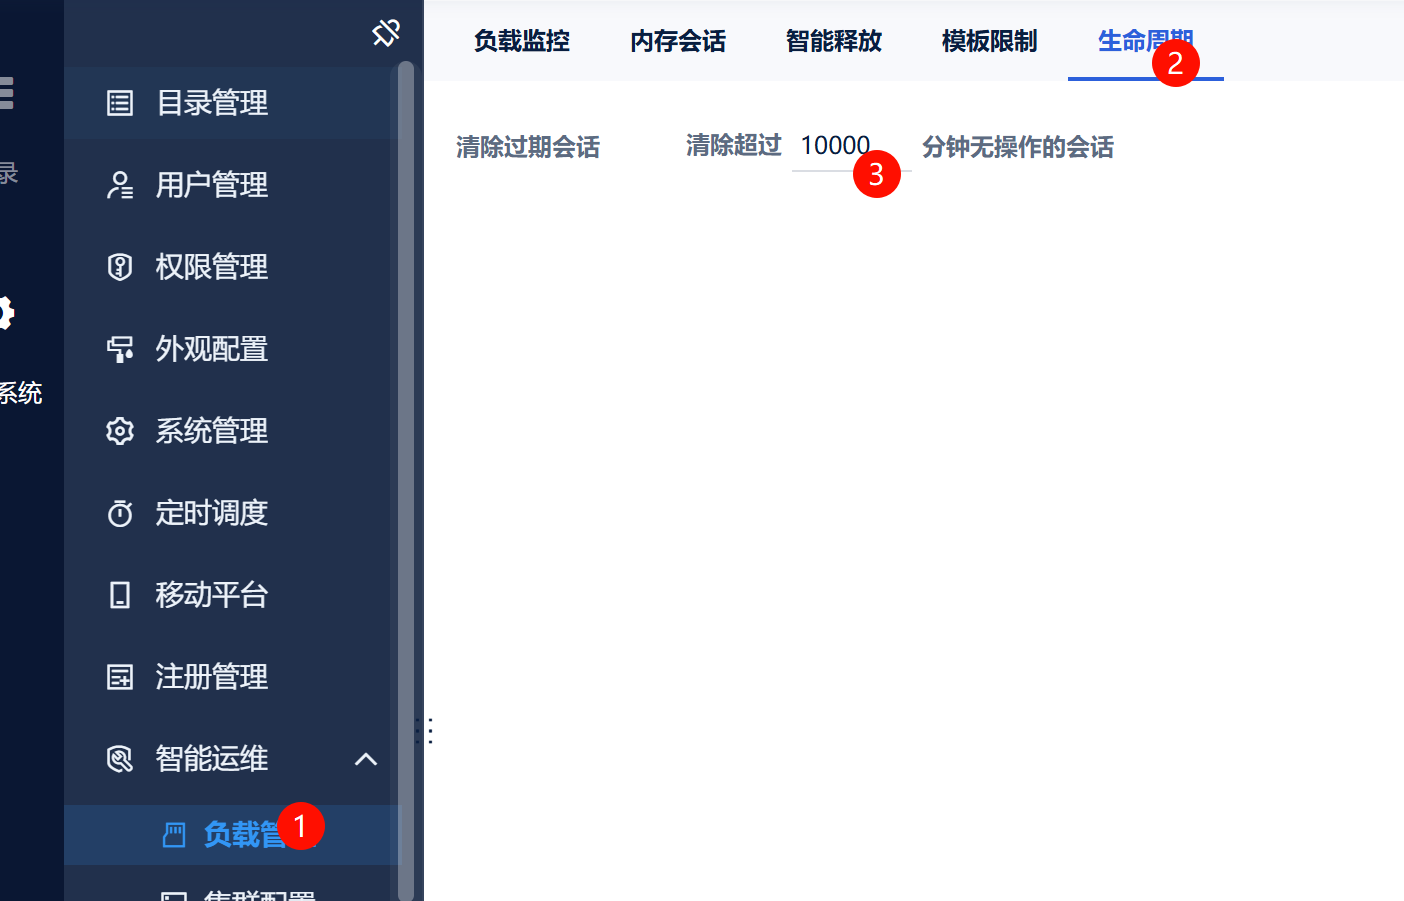Screen dimensions: 1404x901
Task: Click the 权限管理 shield icon
Action: point(120,267)
